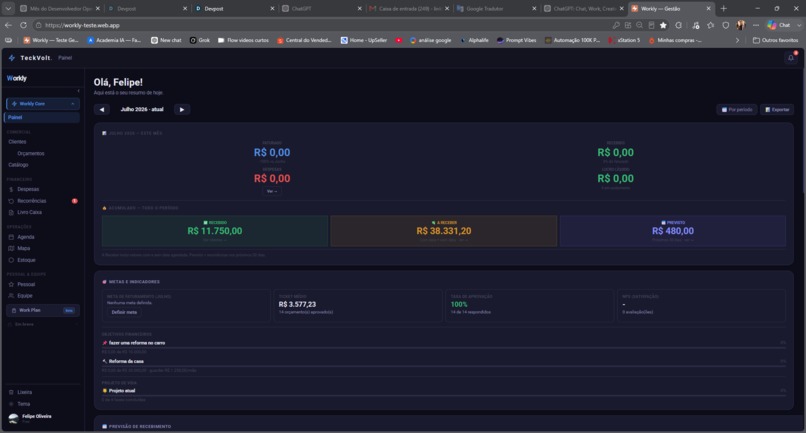
Task: Reload the page with refresh icon
Action: coord(23,25)
